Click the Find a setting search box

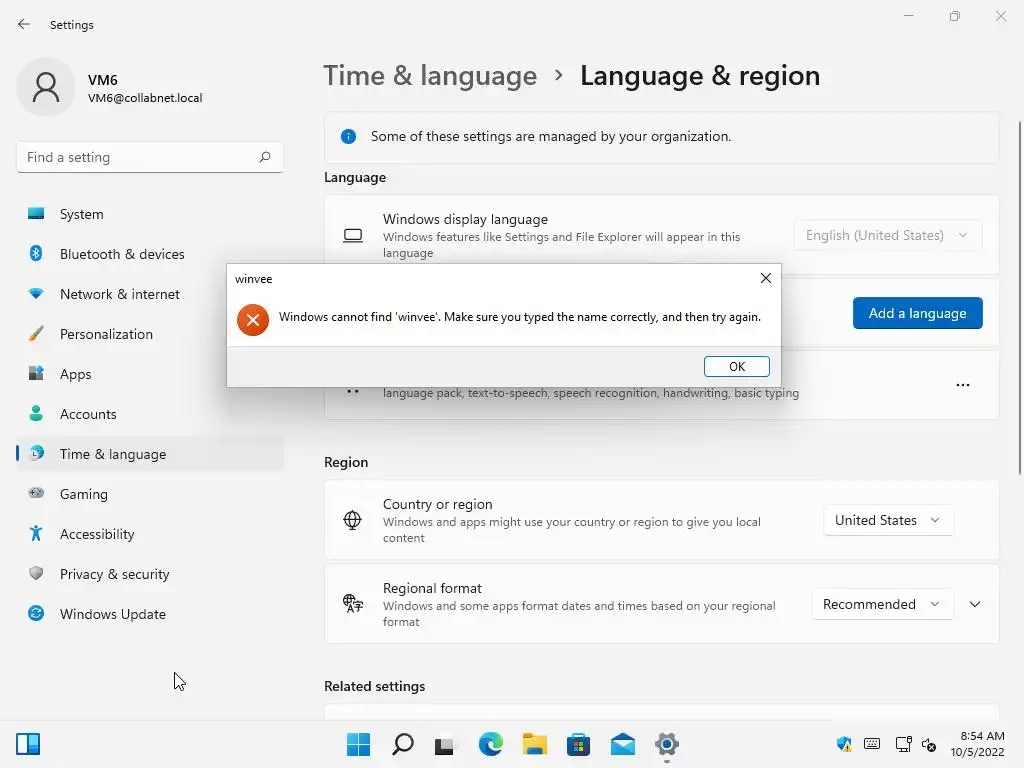click(x=150, y=157)
